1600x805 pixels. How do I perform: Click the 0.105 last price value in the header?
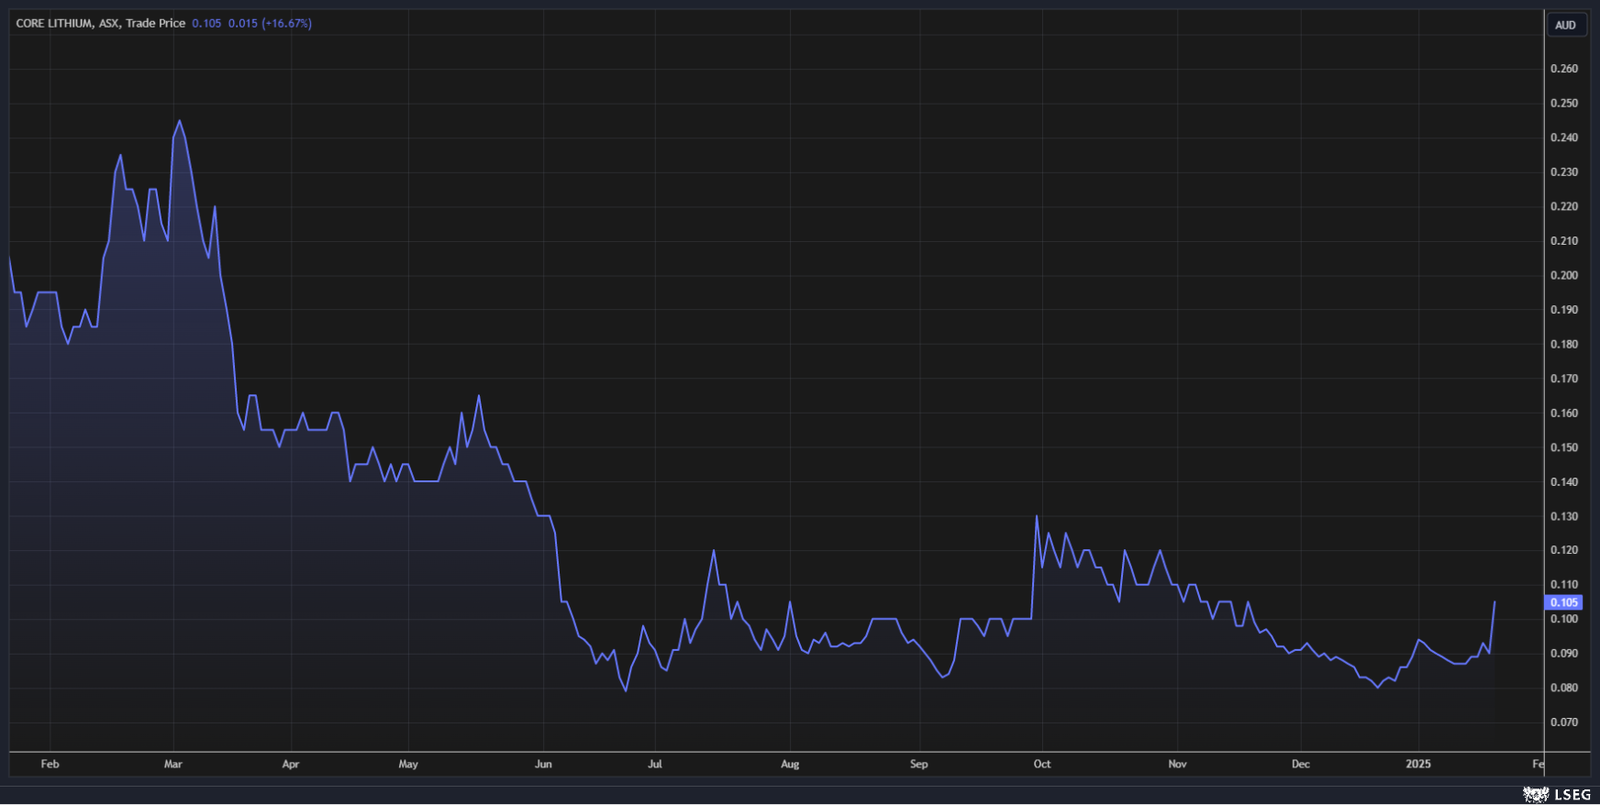[207, 23]
